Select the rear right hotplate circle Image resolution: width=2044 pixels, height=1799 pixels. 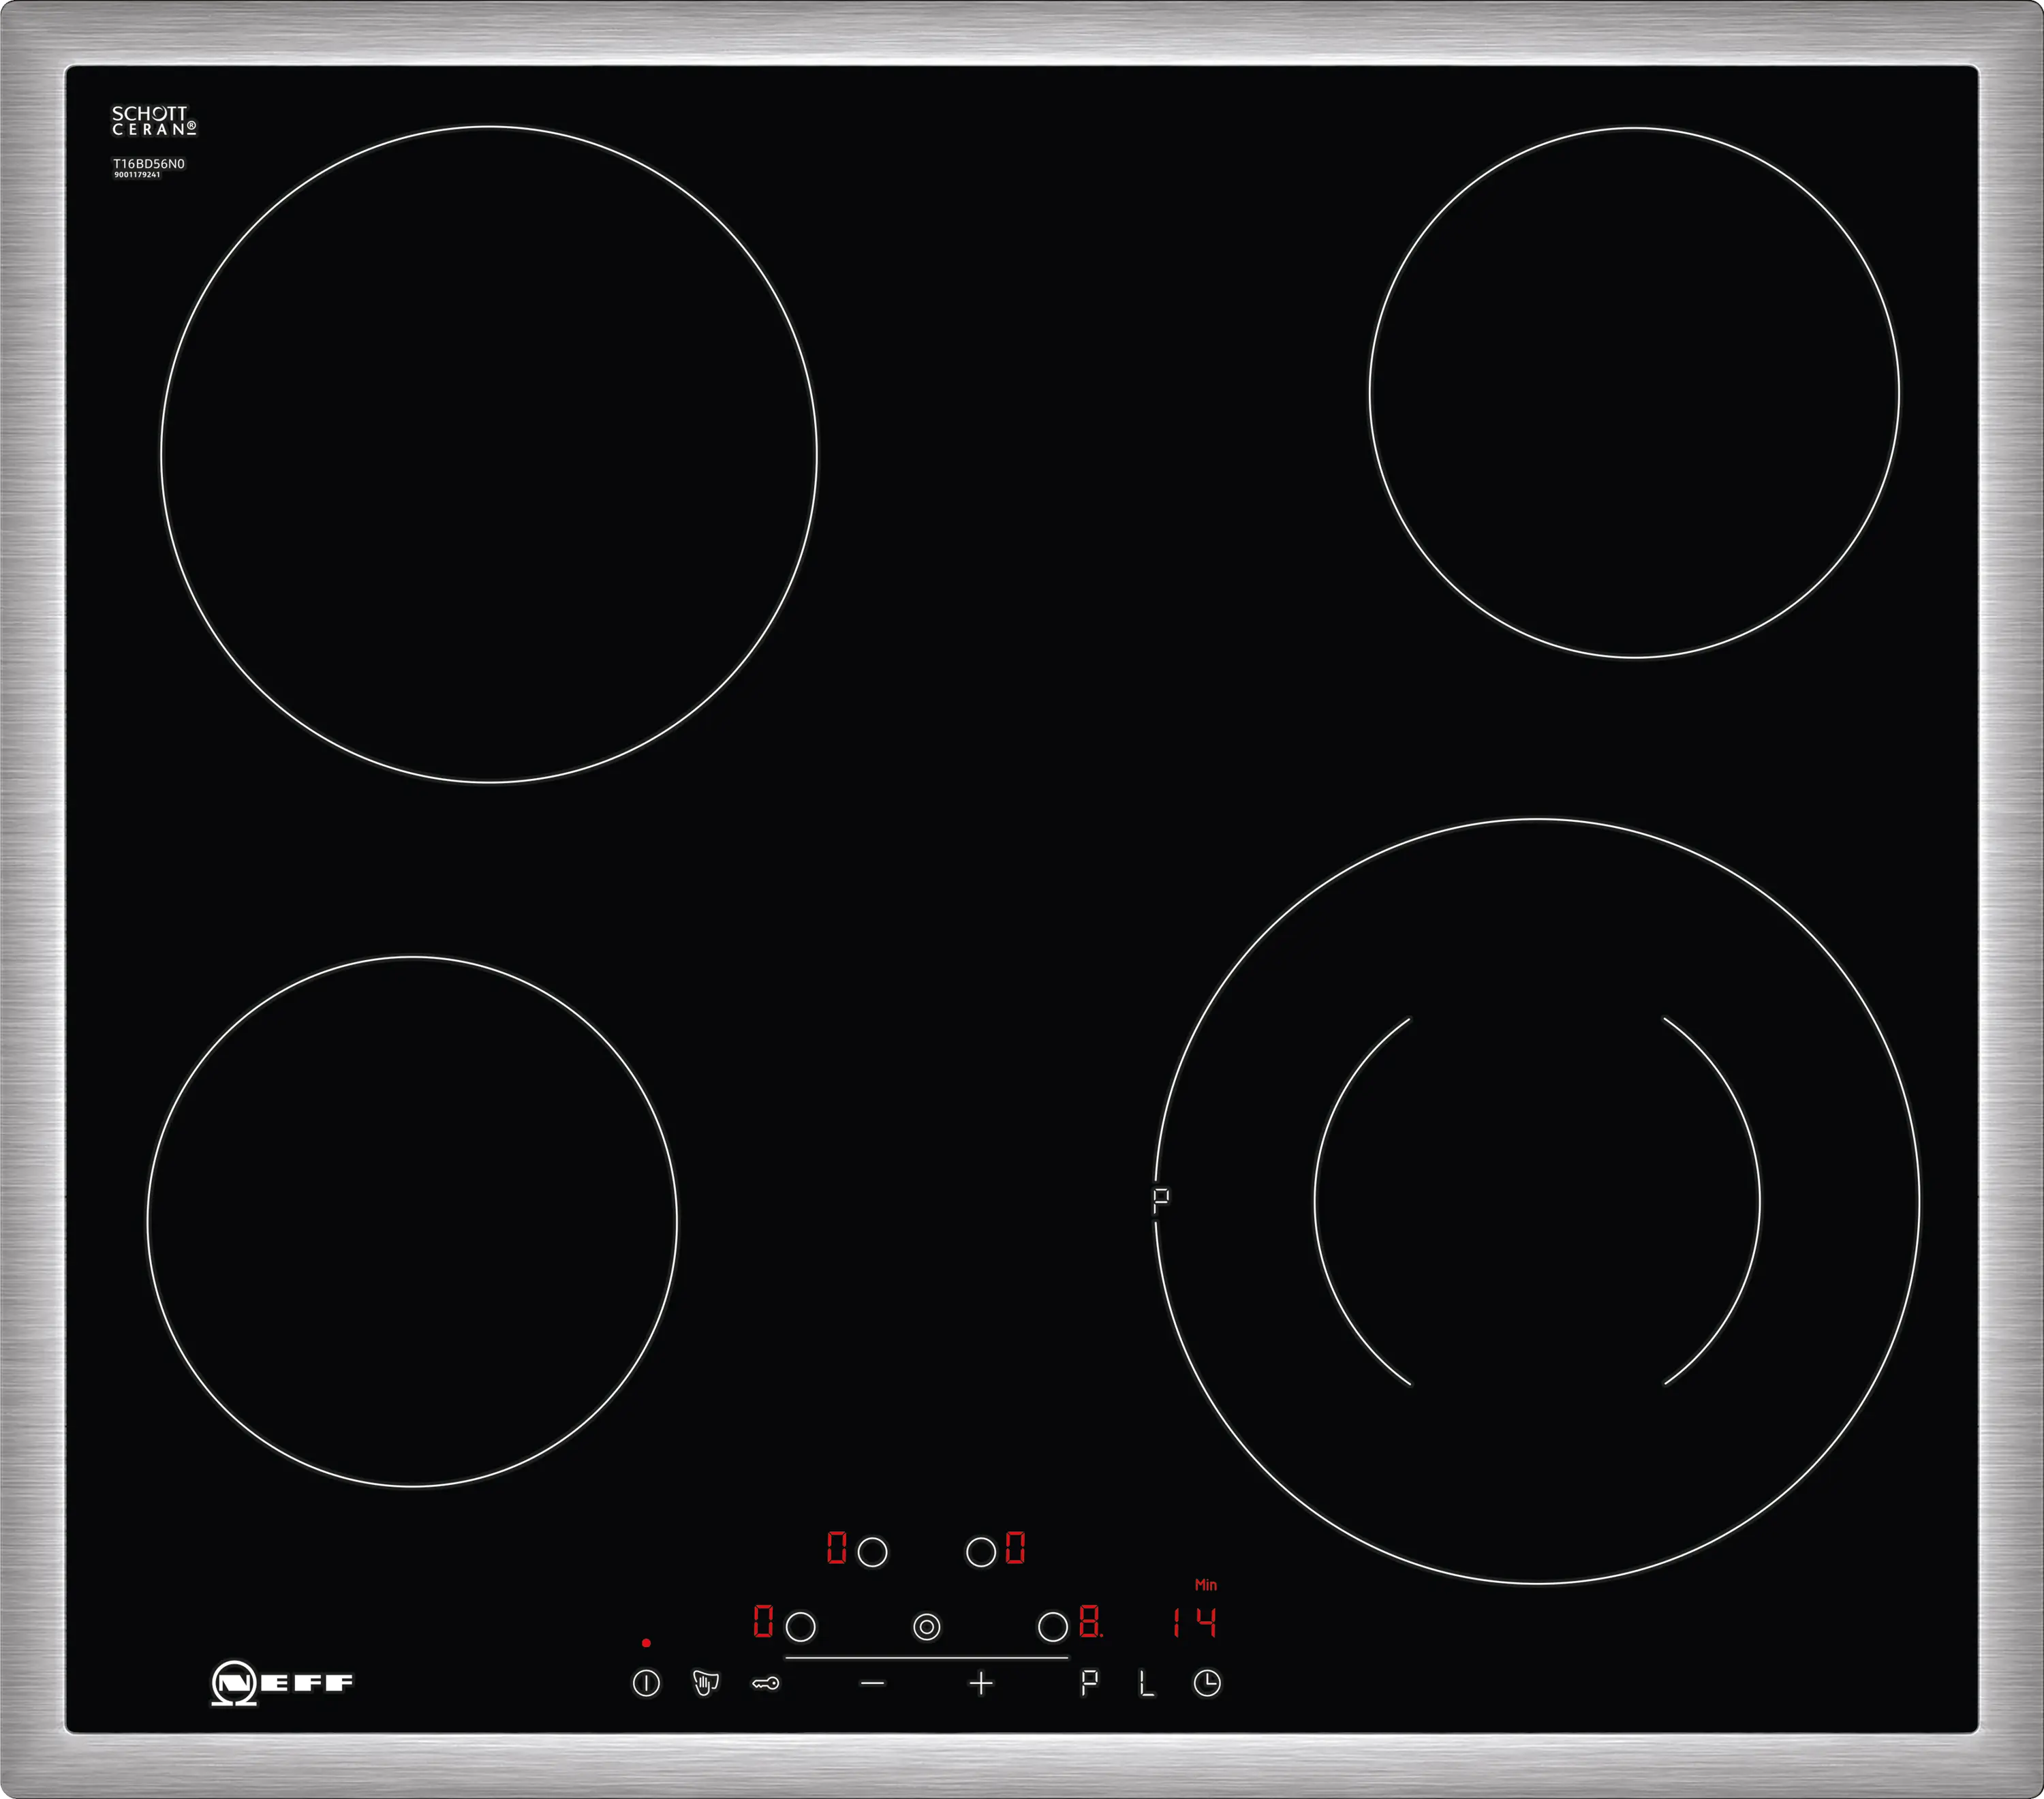click(x=981, y=1552)
